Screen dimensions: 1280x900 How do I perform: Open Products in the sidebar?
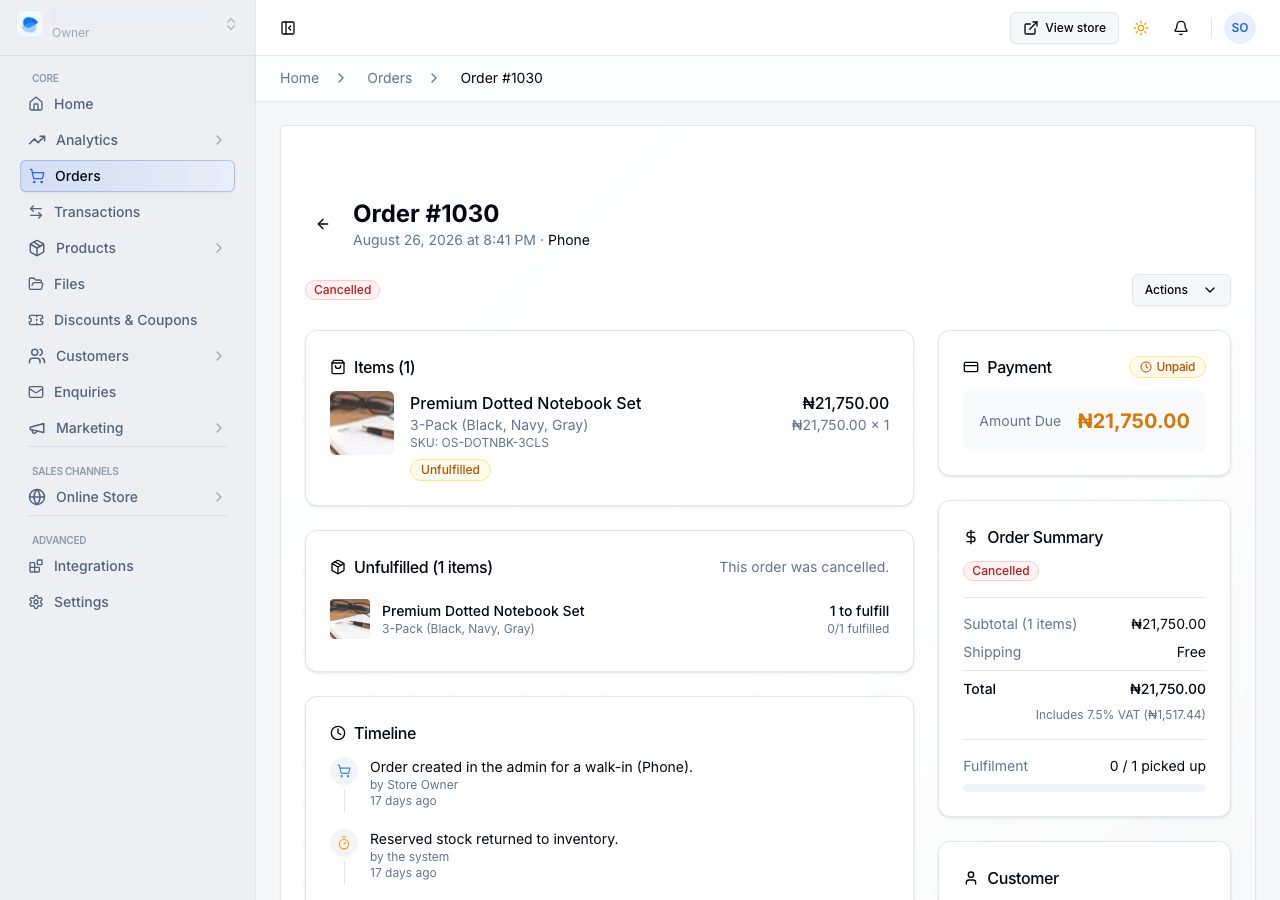click(127, 248)
